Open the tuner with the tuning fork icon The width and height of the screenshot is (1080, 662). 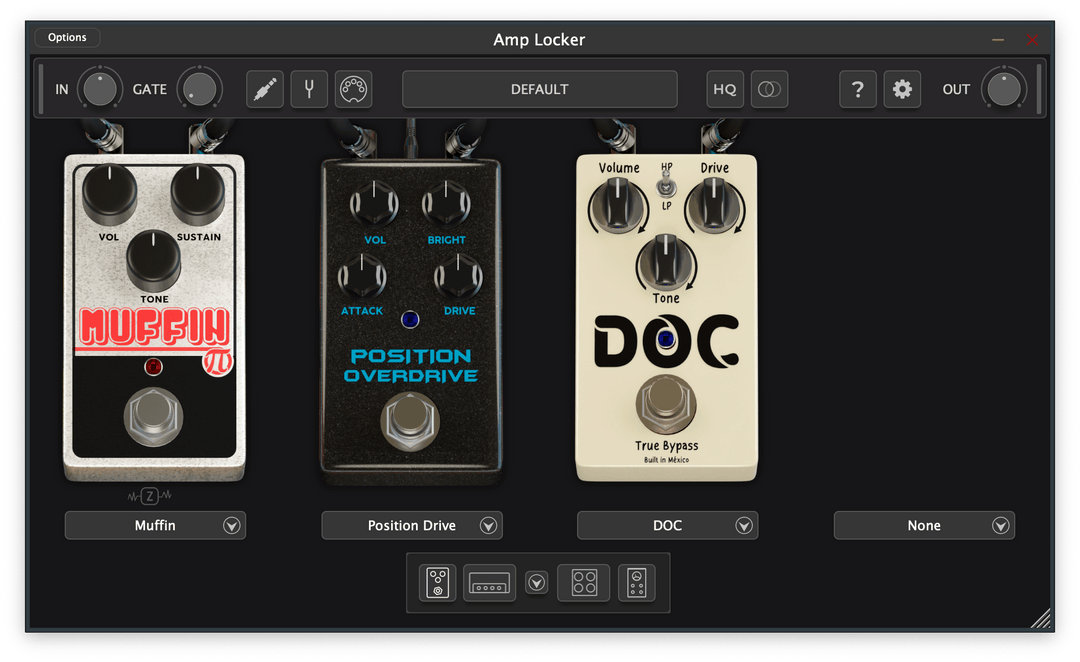coord(309,89)
